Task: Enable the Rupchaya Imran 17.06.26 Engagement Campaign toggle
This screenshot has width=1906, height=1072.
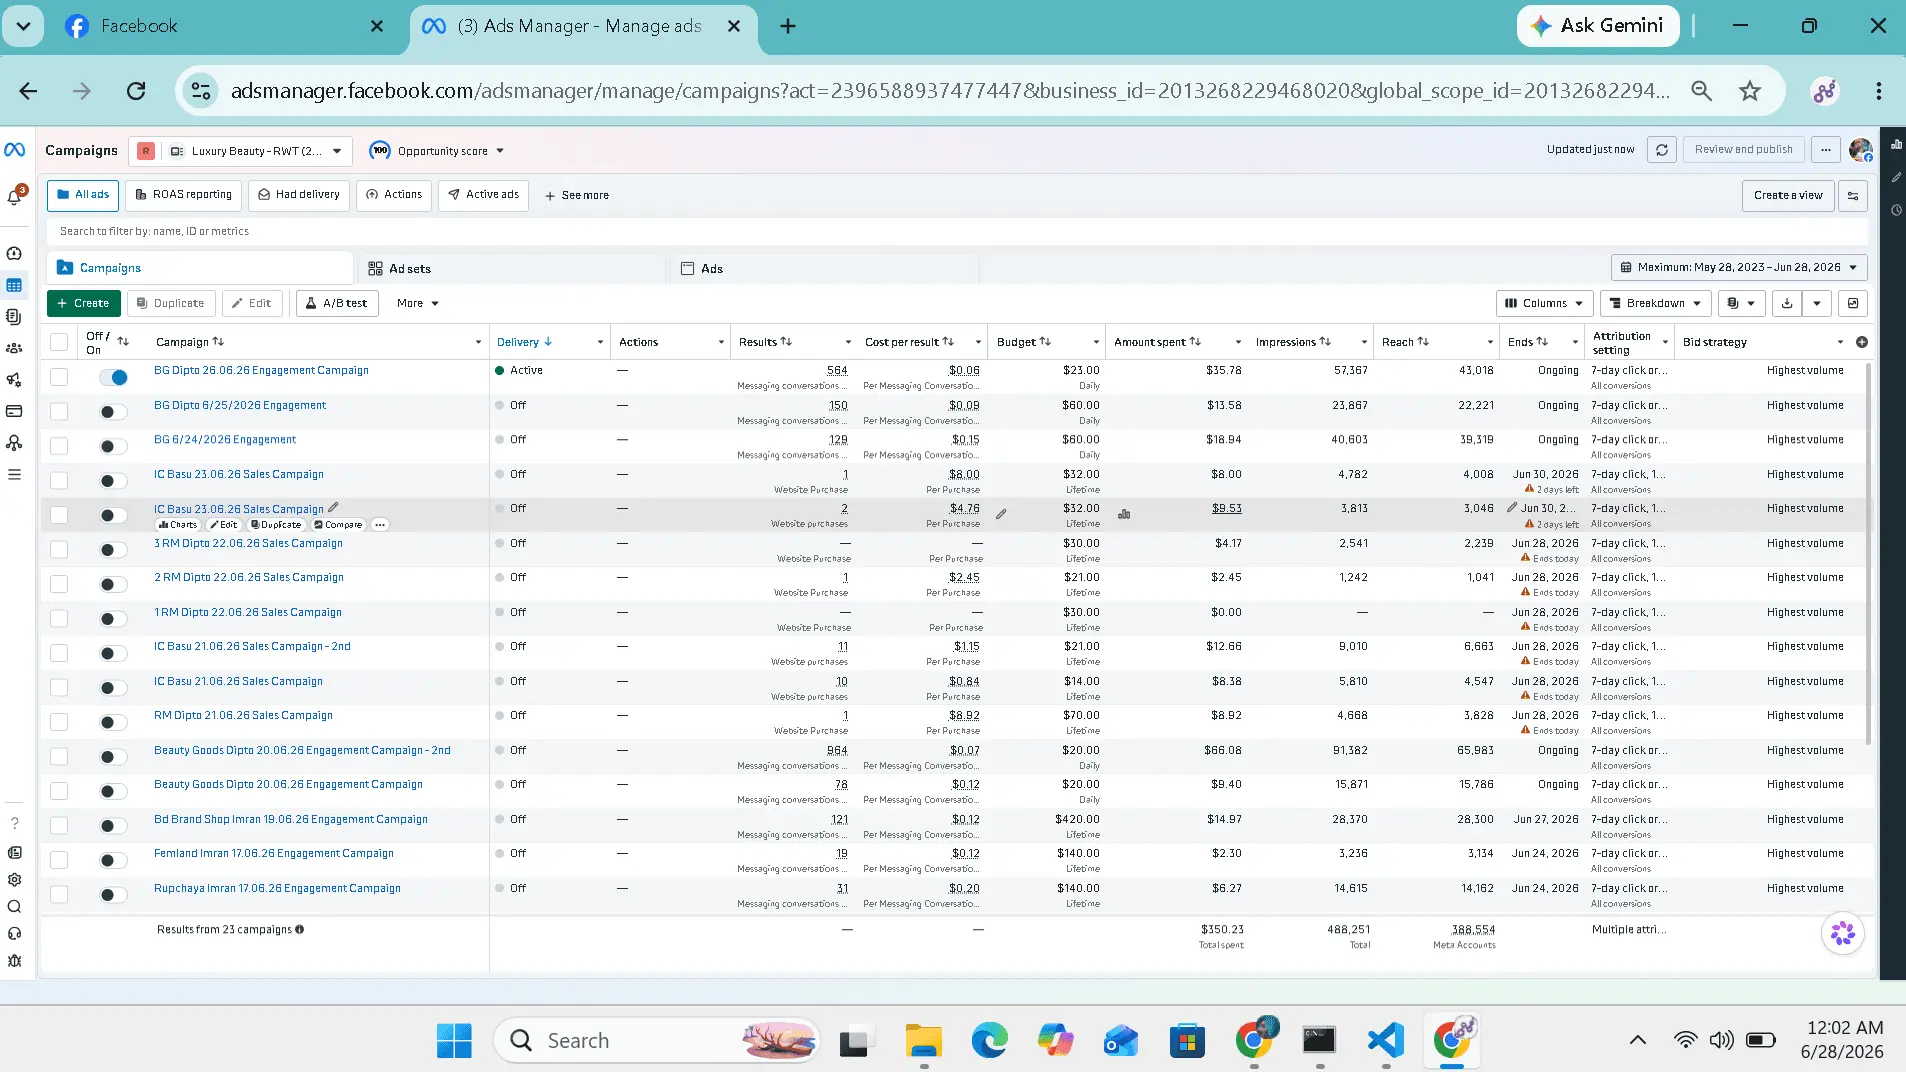Action: coord(113,895)
